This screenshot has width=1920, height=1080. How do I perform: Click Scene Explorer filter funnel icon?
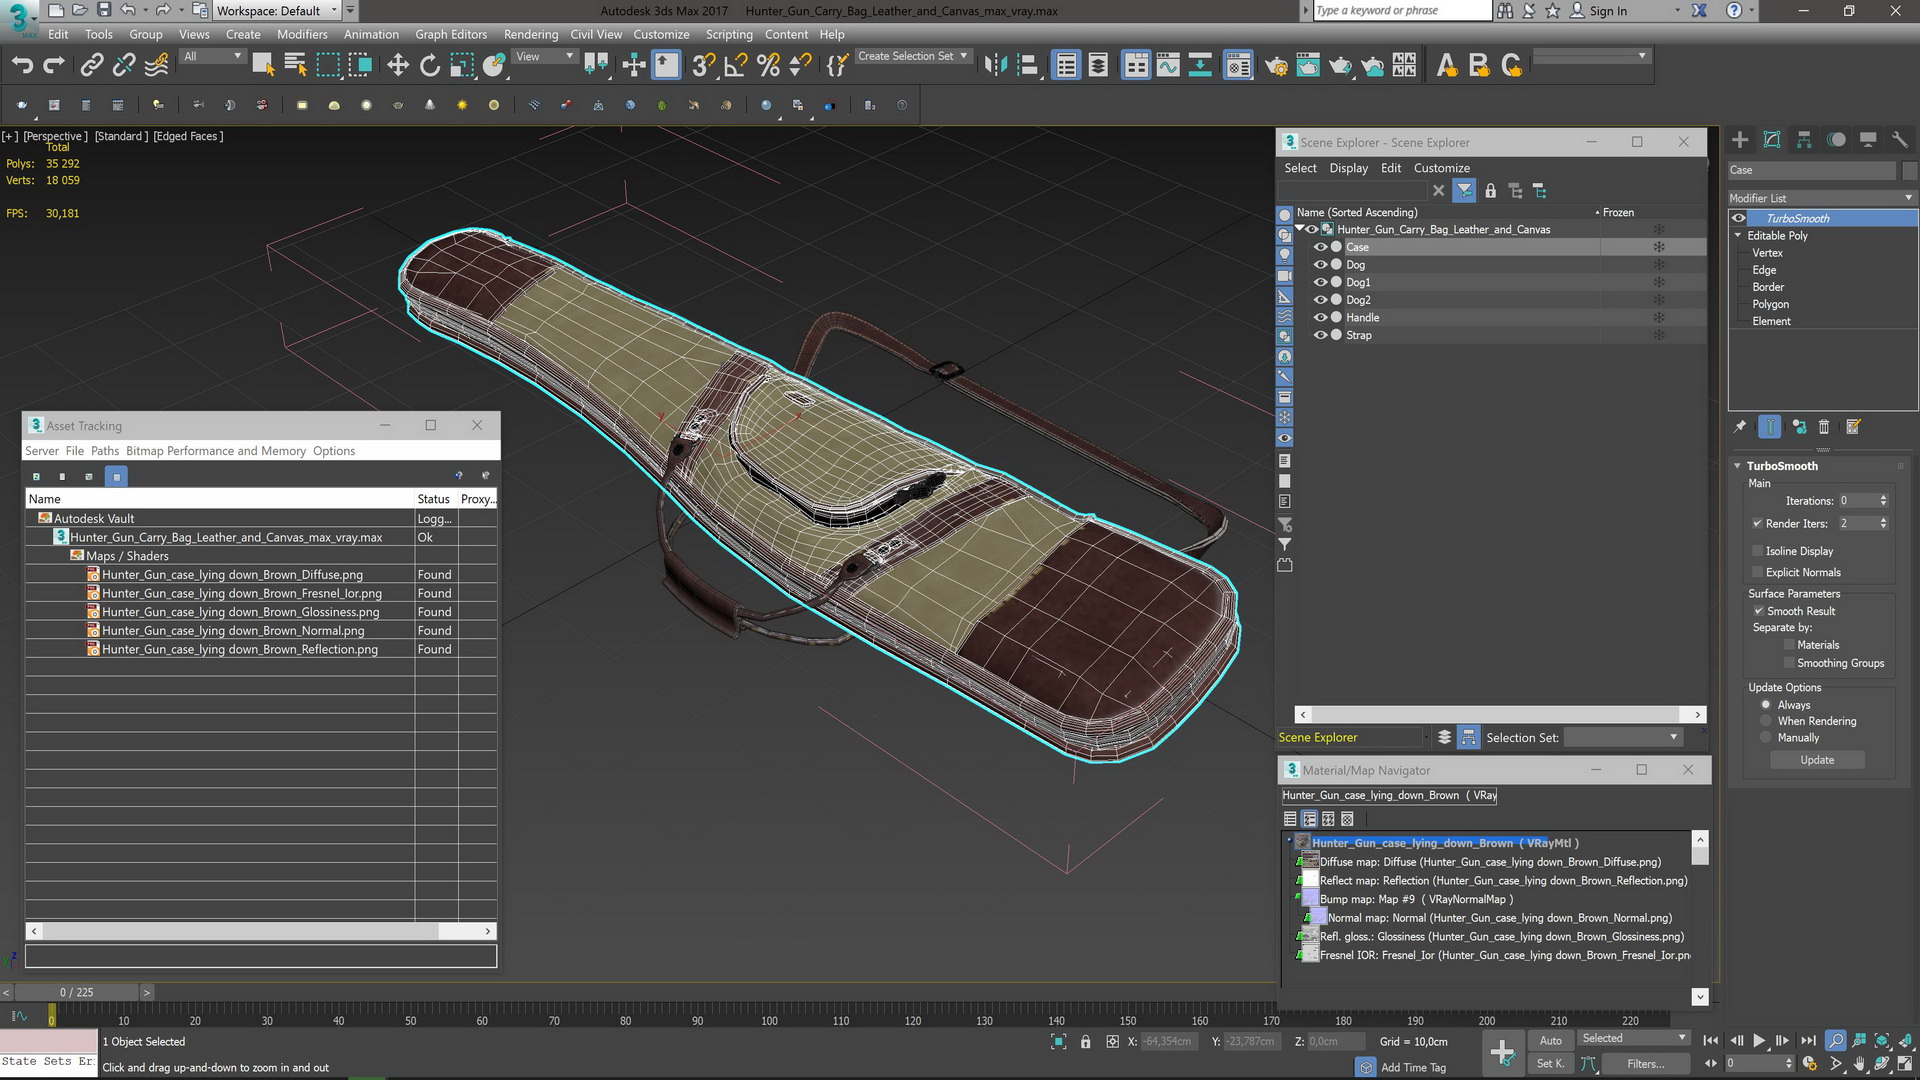pyautogui.click(x=1465, y=190)
